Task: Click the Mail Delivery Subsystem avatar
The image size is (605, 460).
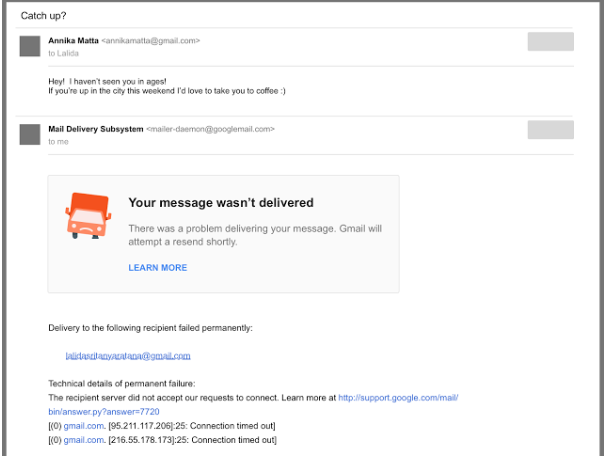Action: point(30,134)
